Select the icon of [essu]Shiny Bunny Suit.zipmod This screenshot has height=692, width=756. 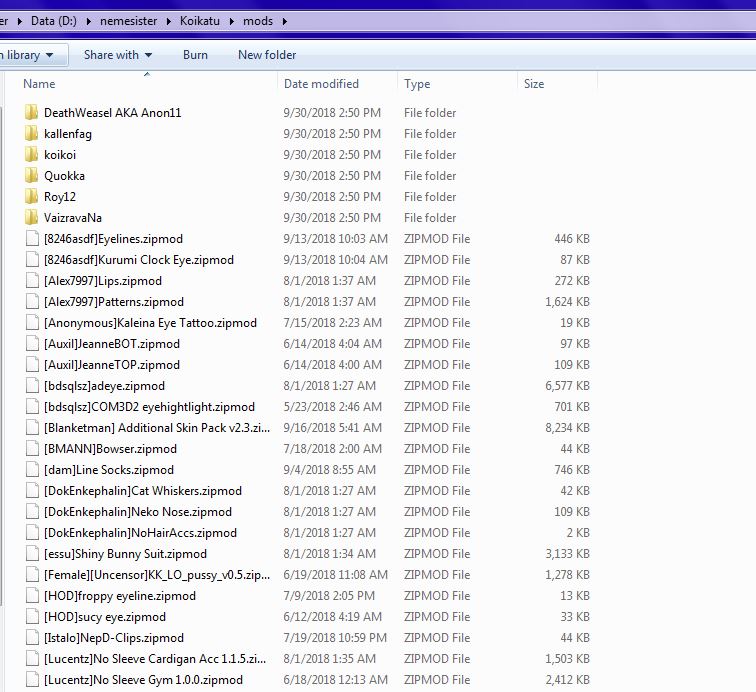(32, 554)
